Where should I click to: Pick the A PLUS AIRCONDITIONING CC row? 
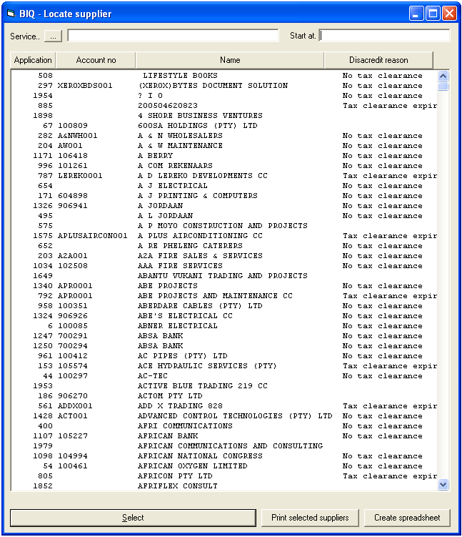click(224, 236)
